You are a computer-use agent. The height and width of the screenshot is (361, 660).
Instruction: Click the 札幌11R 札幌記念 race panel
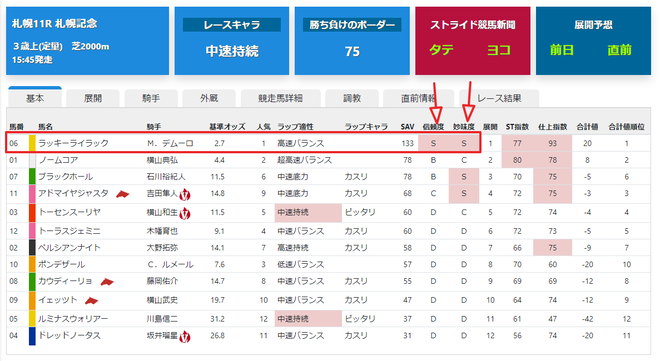[88, 41]
